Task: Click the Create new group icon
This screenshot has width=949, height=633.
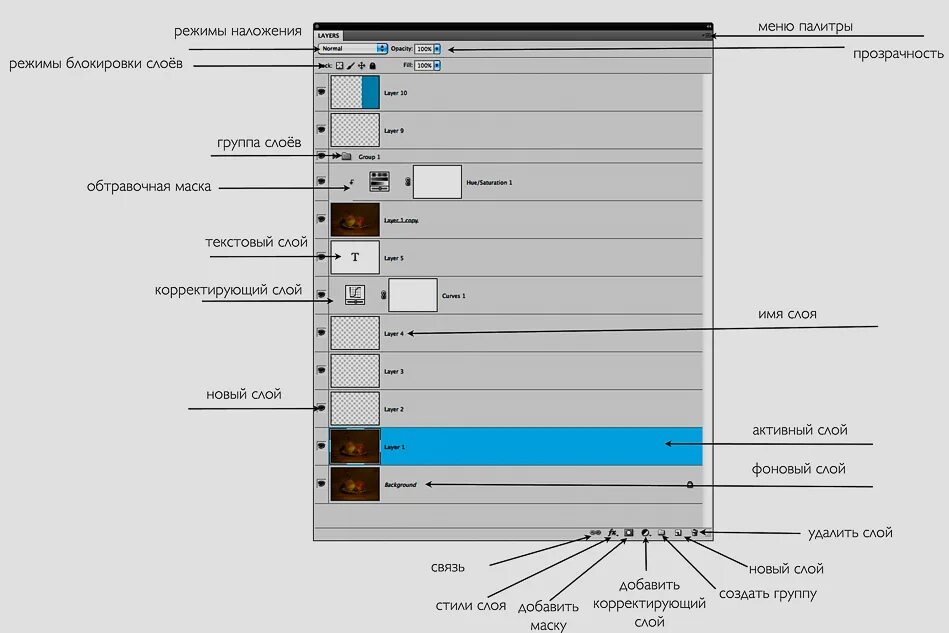Action: pos(662,533)
